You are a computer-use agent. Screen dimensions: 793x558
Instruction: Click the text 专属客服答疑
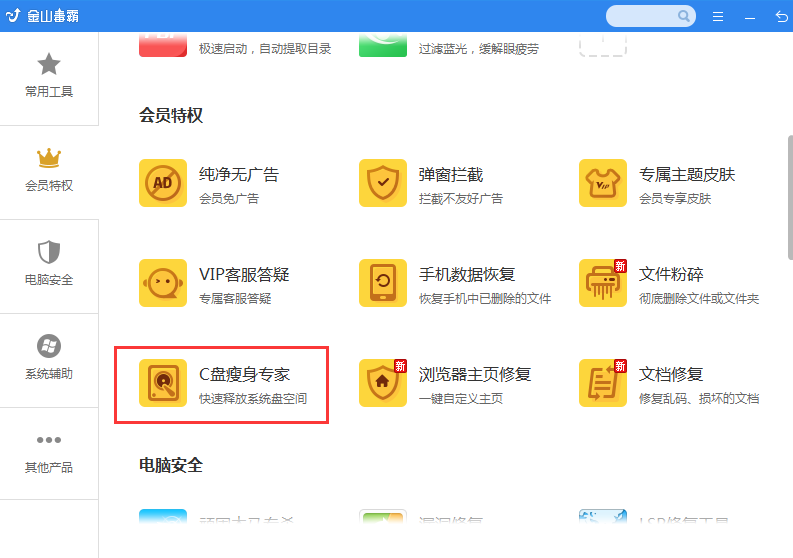tap(235, 299)
